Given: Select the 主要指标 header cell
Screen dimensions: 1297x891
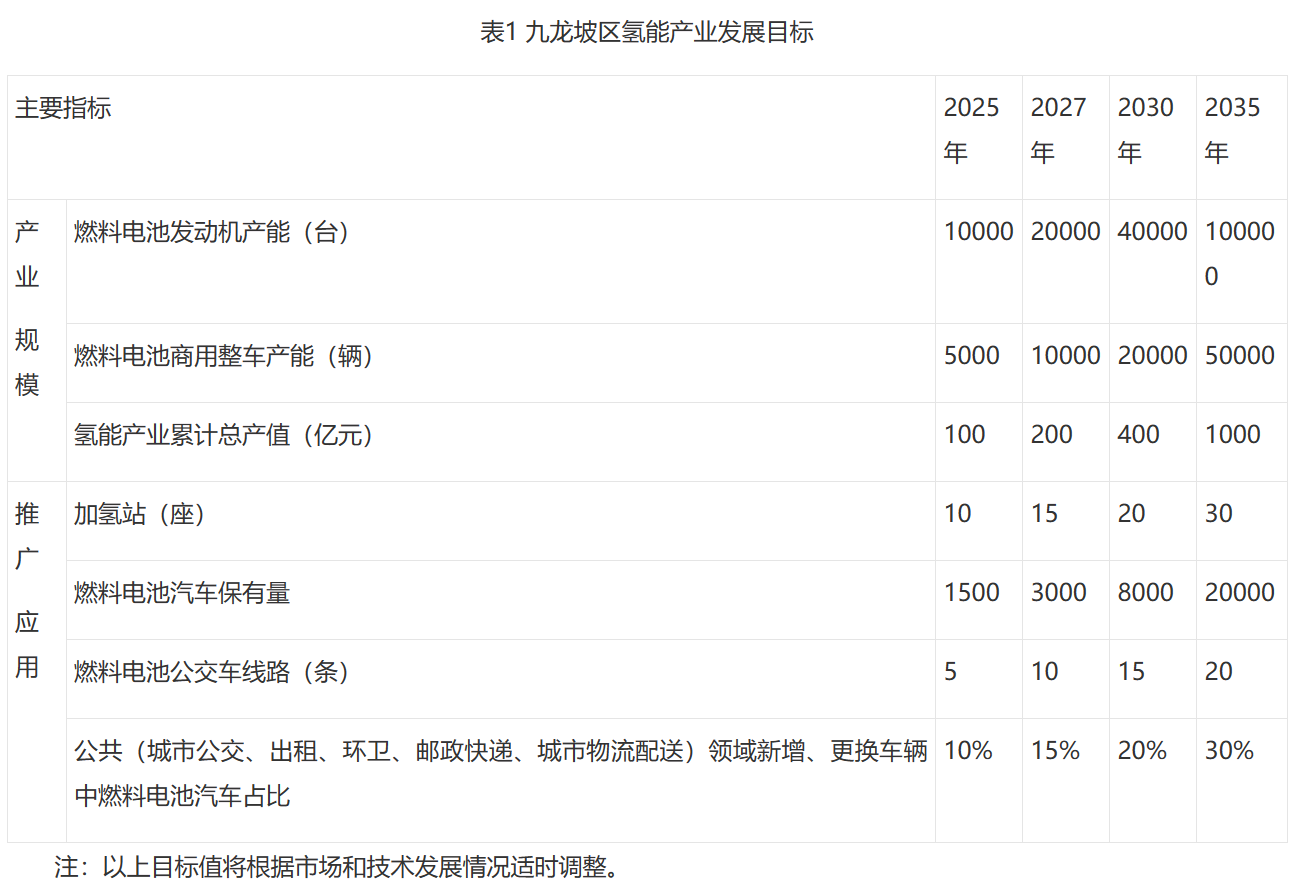Looking at the screenshot, I should pos(471,138).
